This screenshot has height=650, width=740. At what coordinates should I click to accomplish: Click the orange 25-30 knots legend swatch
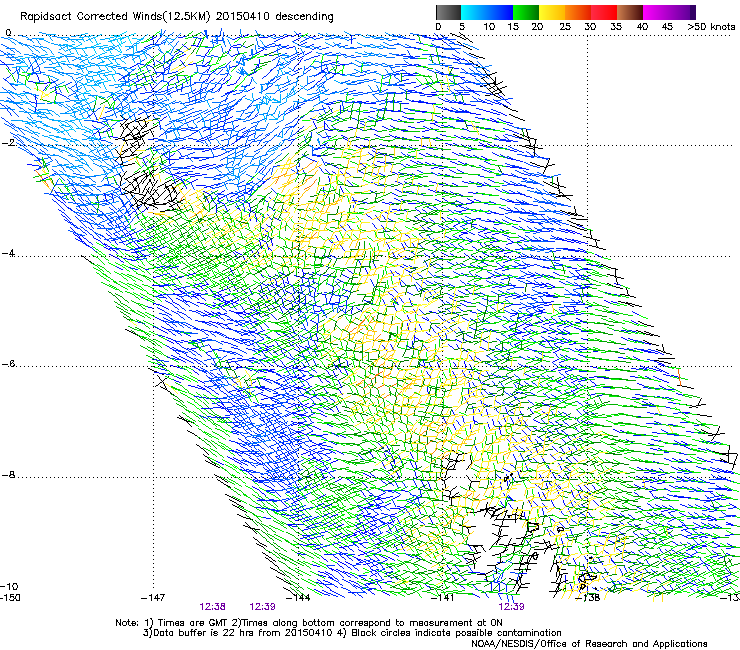point(578,12)
